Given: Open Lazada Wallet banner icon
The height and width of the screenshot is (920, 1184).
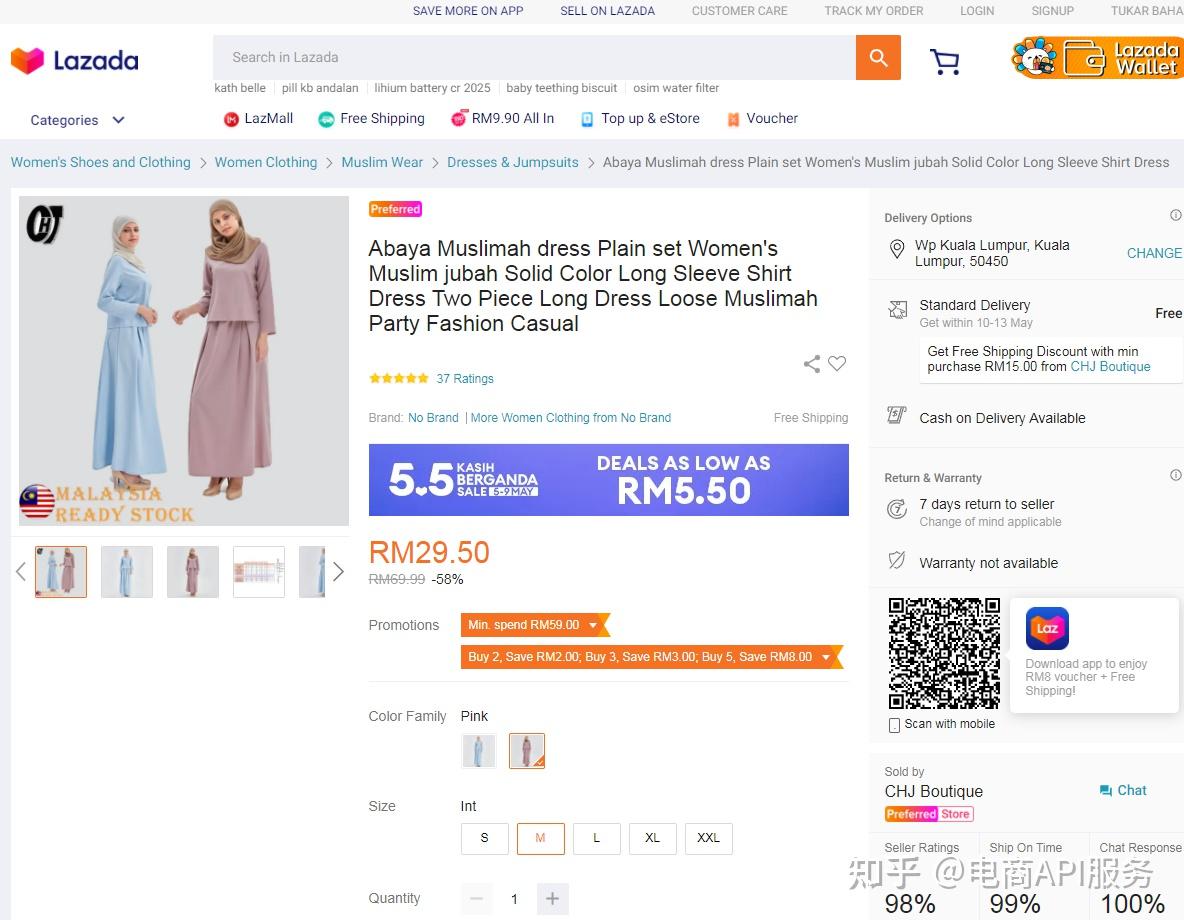Looking at the screenshot, I should [1097, 58].
